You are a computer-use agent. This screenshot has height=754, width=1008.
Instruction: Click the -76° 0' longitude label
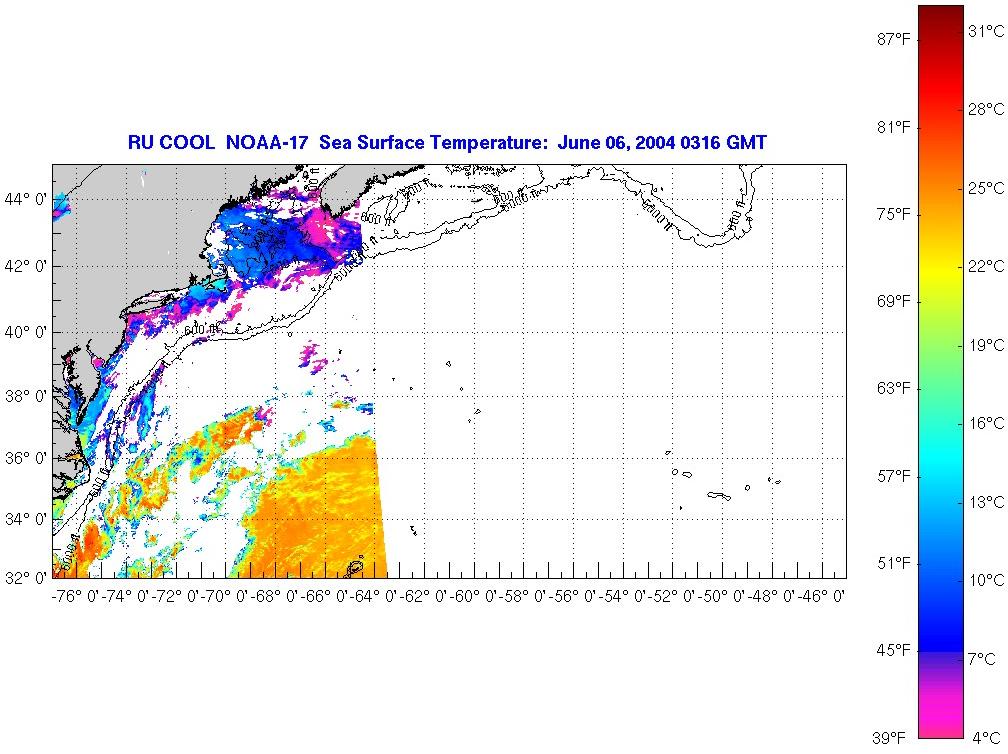pos(76,596)
